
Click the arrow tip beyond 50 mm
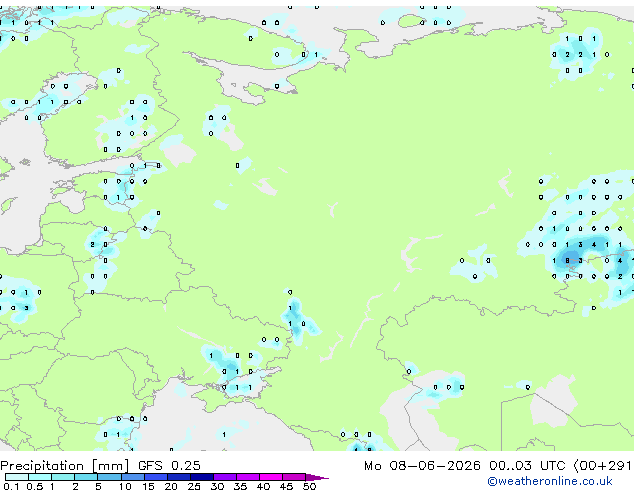pyautogui.click(x=317, y=478)
